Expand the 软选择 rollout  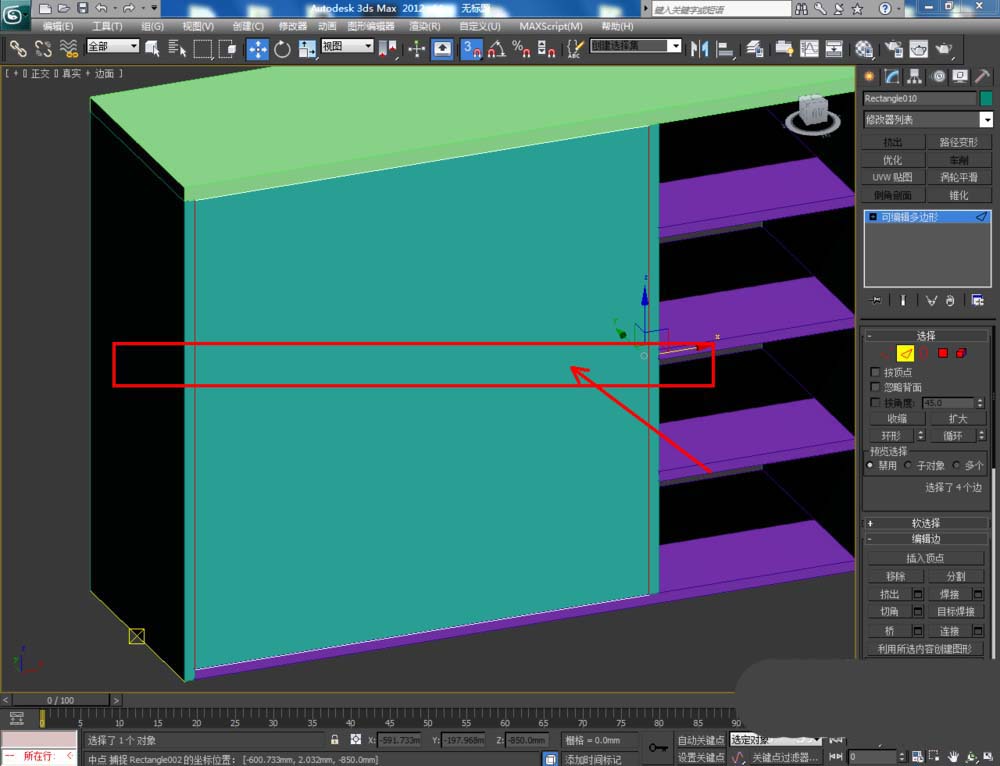coord(925,523)
